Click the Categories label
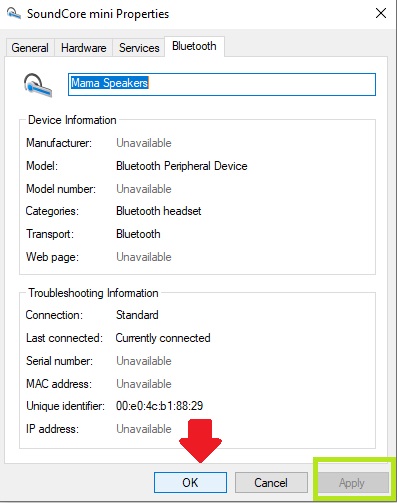397x503 pixels. 52,211
